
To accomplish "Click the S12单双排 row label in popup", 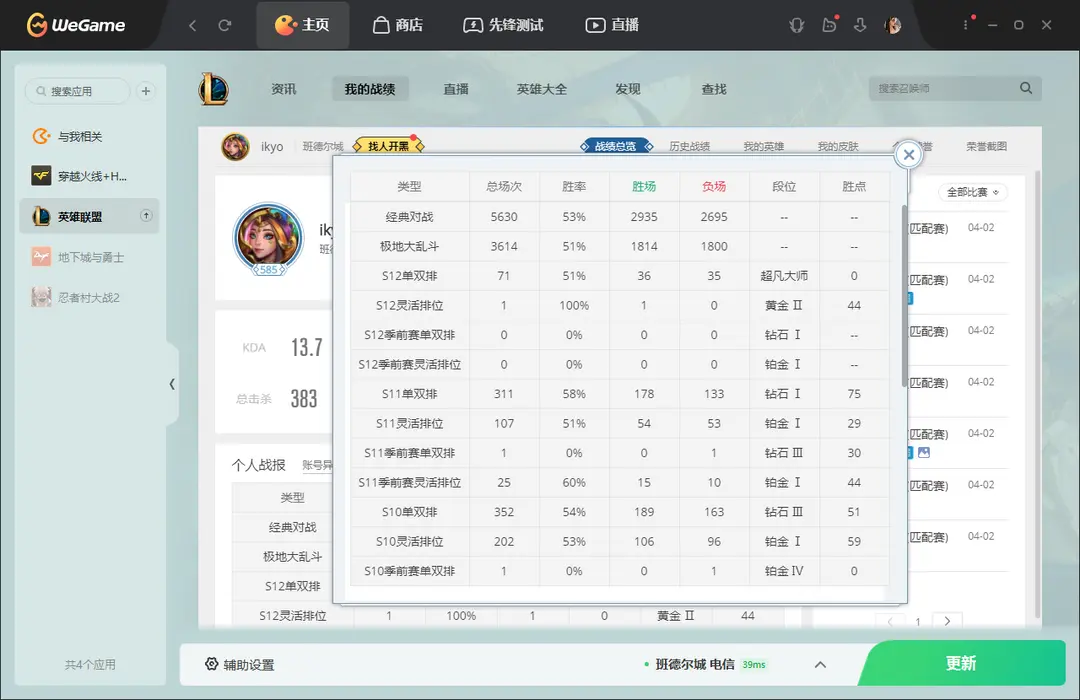I will pos(410,276).
